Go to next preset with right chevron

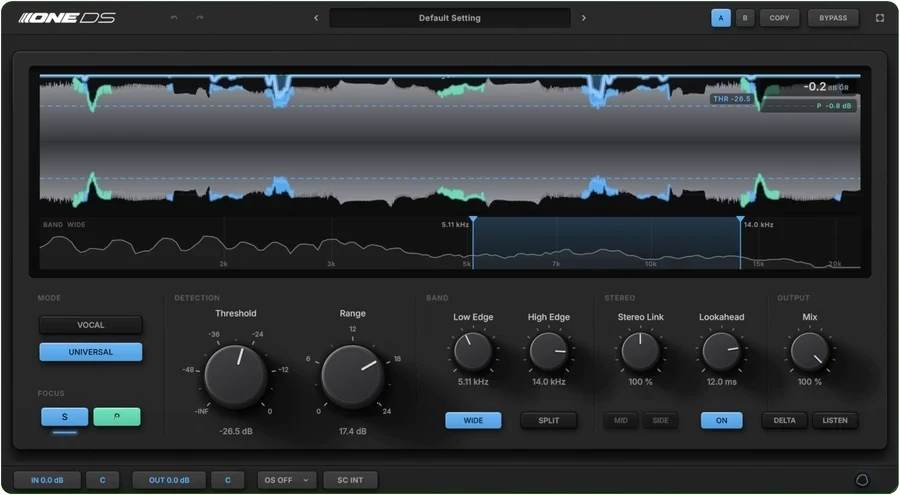[x=584, y=18]
